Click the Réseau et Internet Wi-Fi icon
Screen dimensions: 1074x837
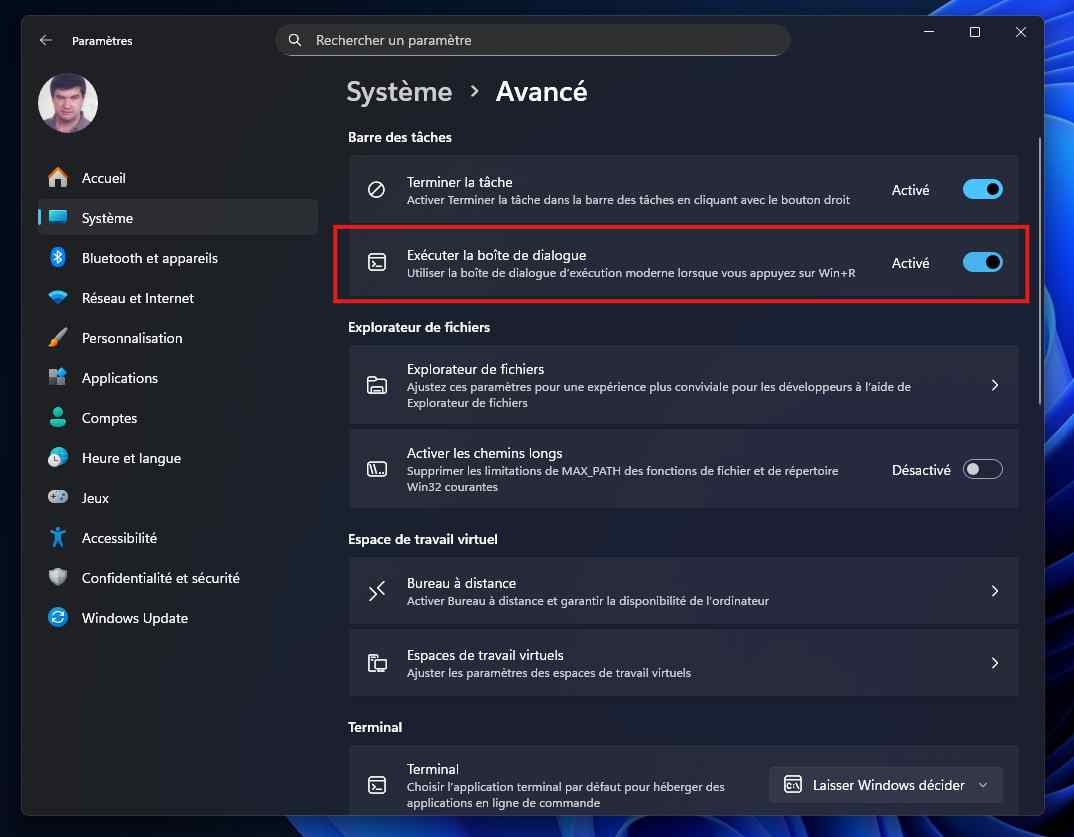coord(58,298)
